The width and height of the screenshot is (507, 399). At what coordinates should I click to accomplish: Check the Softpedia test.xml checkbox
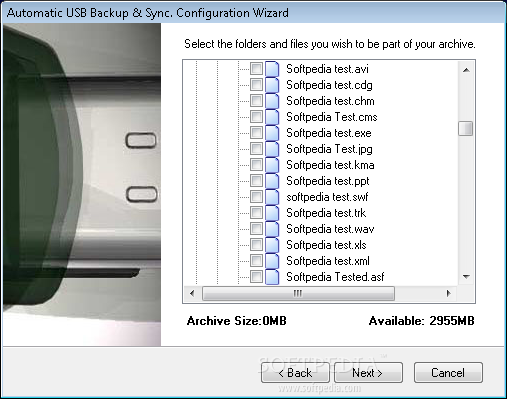(256, 261)
